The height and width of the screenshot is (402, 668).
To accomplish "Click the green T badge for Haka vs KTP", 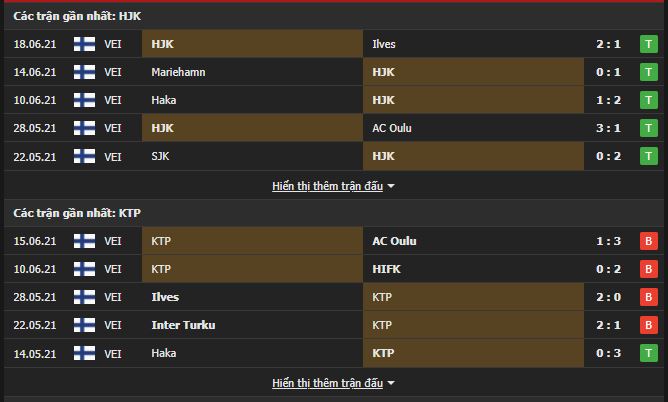I will [x=649, y=353].
